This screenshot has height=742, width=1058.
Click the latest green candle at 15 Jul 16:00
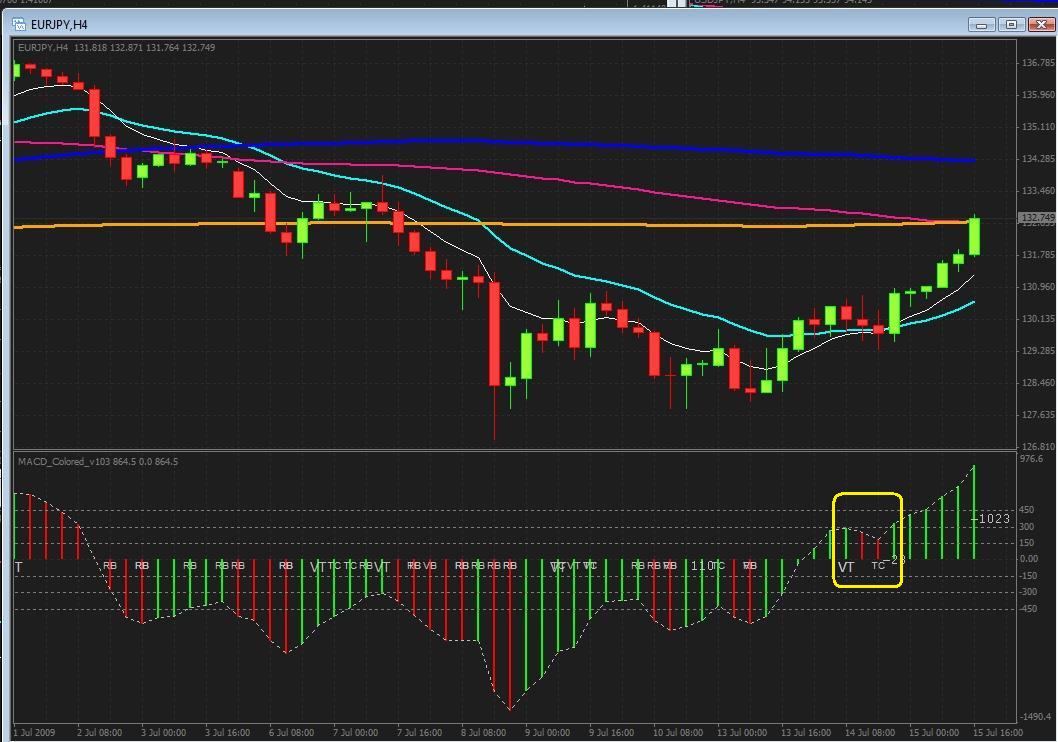click(974, 235)
